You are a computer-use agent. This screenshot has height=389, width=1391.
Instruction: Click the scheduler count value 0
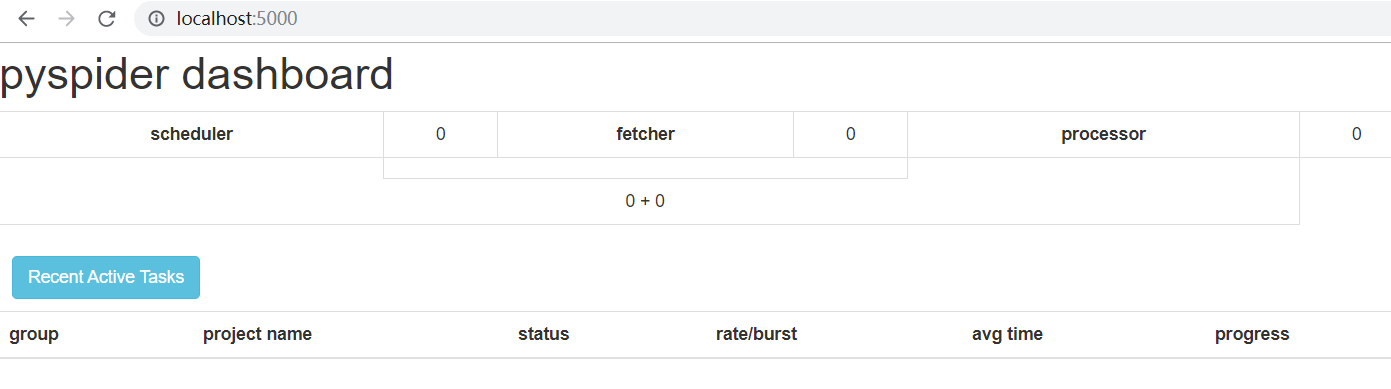click(440, 134)
